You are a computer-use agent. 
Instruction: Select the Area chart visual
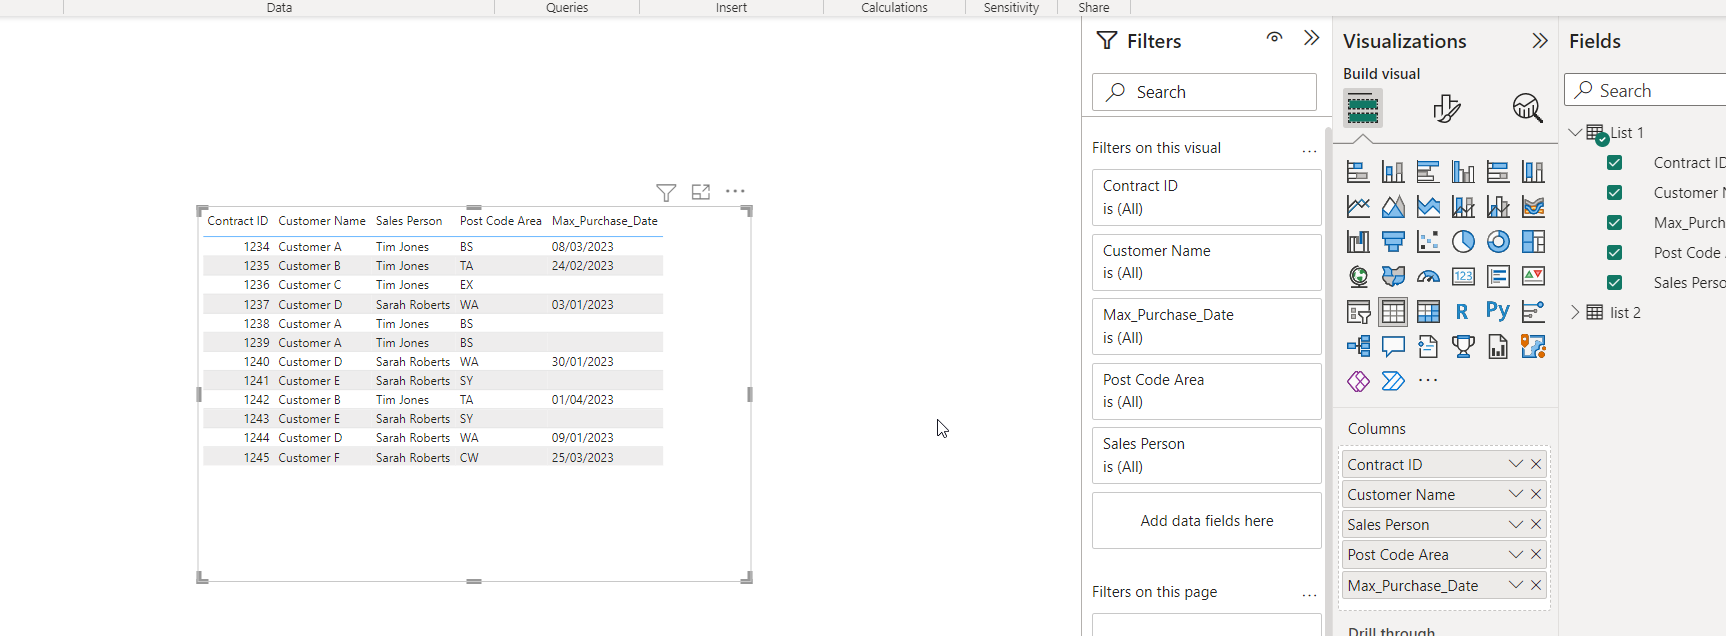pos(1393,207)
